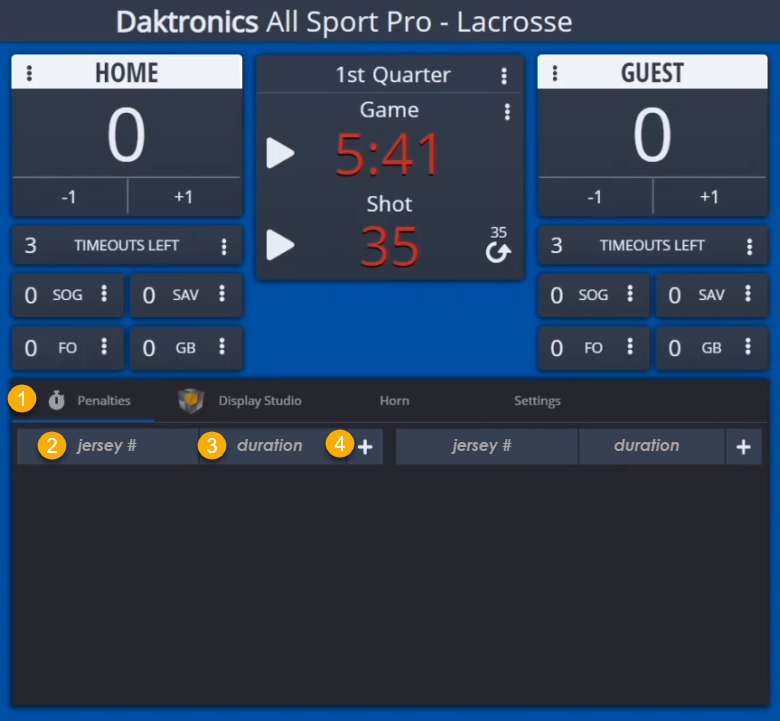
Task: Click the GUEST score value
Action: click(x=652, y=135)
